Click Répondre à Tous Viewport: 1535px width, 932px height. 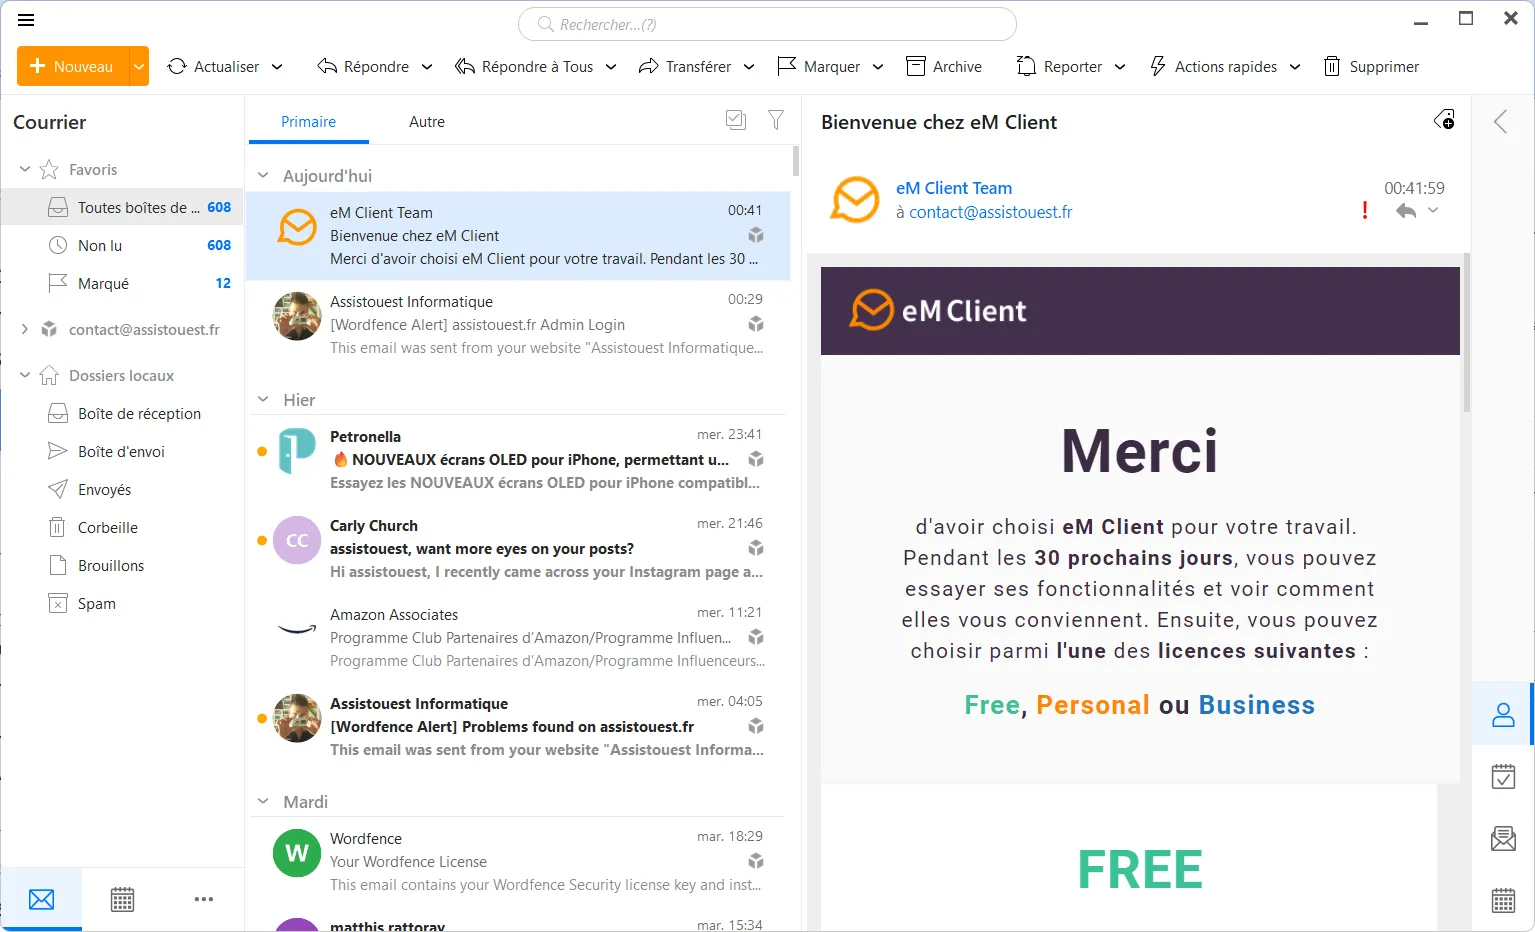524,66
